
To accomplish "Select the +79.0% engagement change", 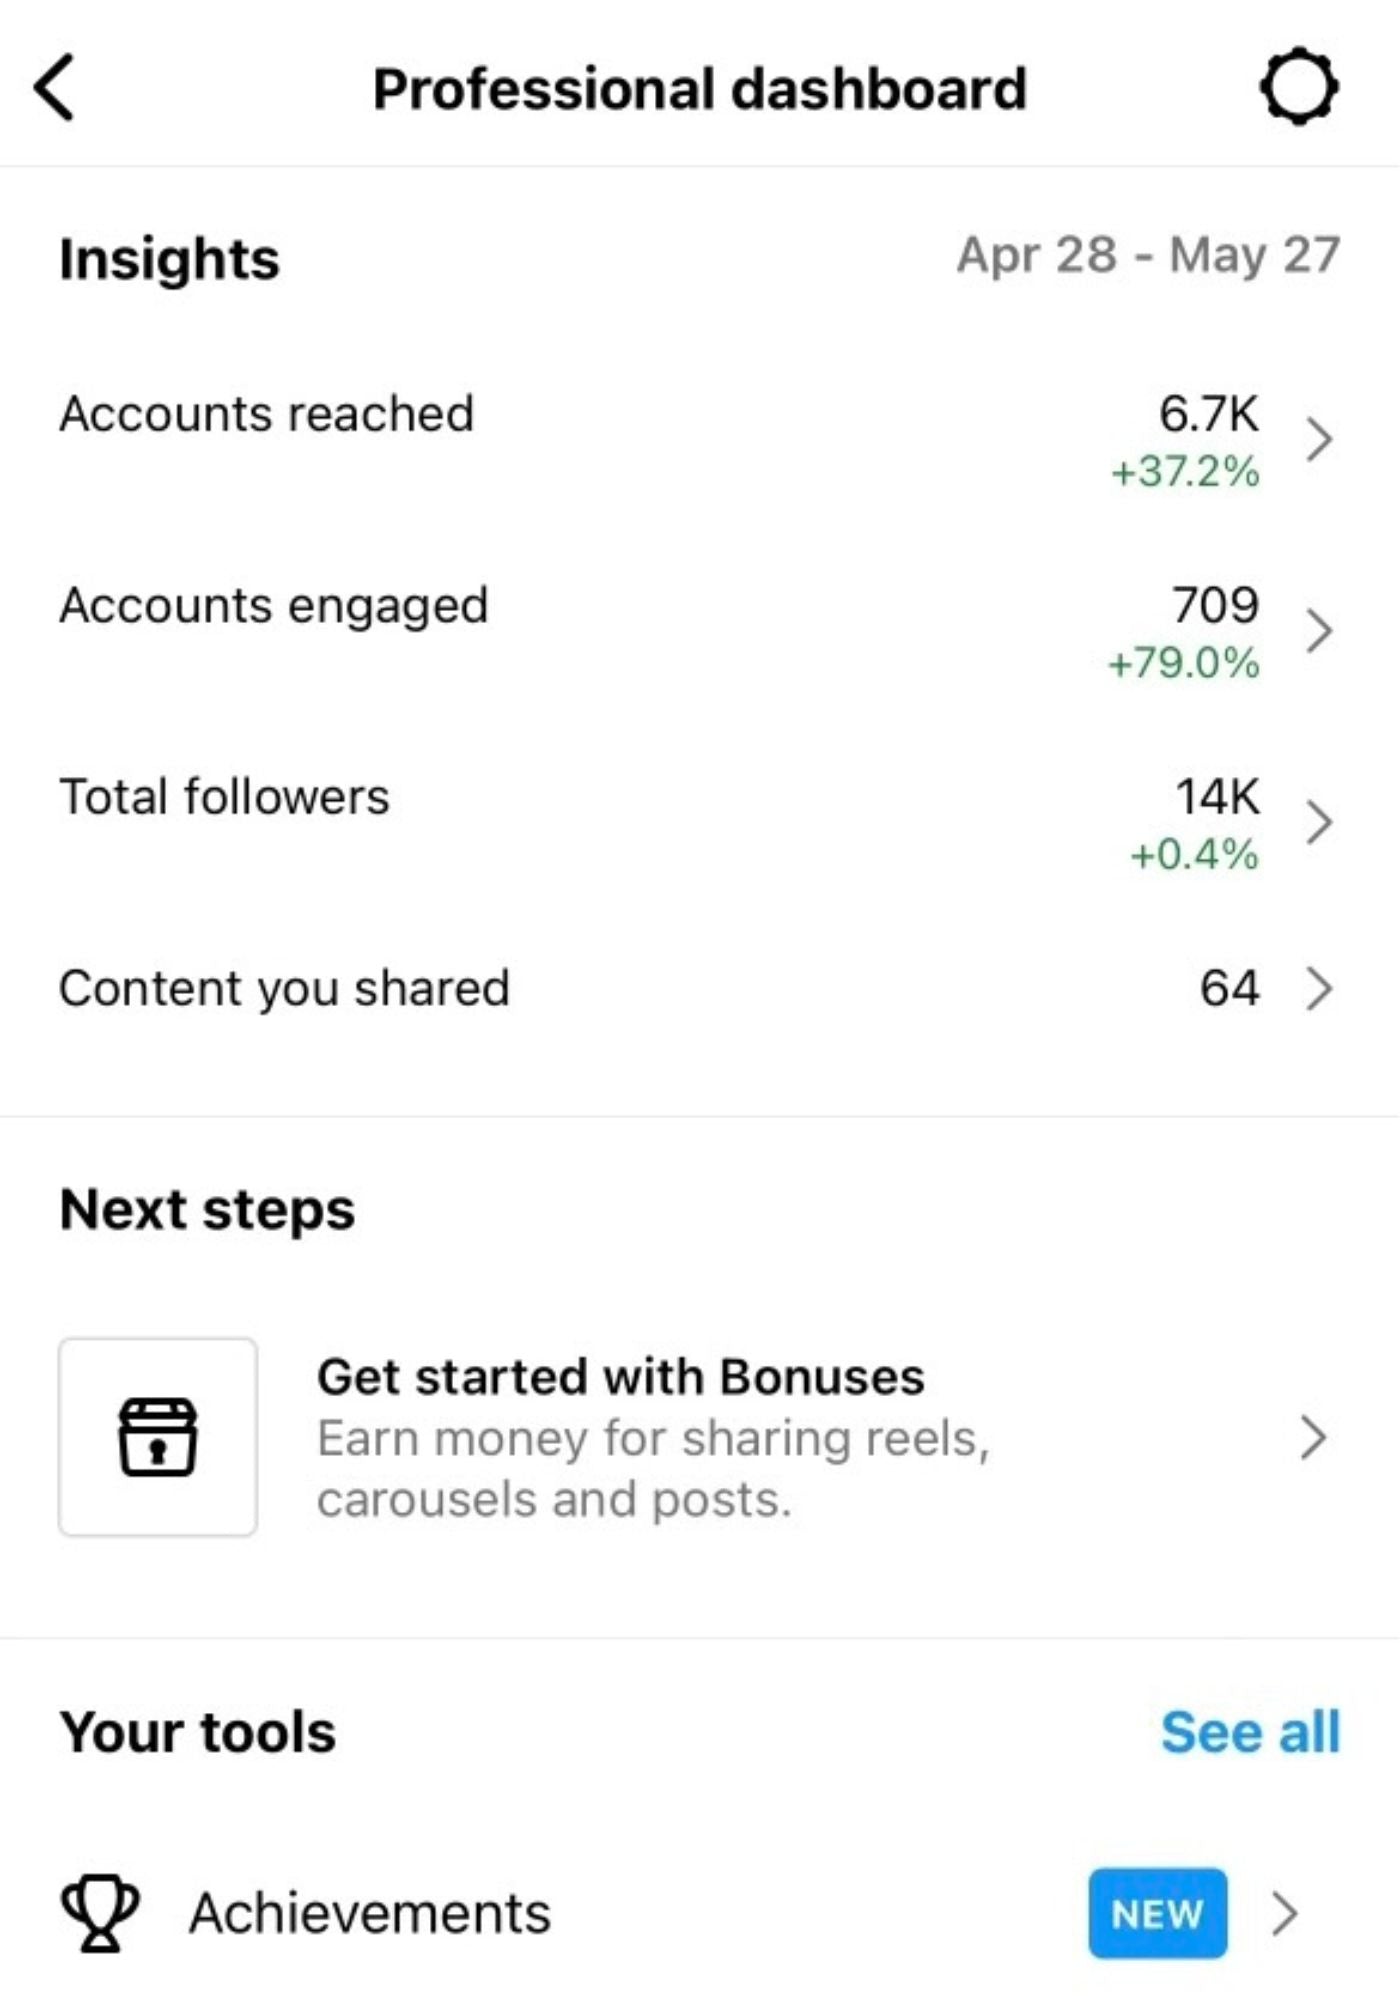I will (x=1184, y=663).
